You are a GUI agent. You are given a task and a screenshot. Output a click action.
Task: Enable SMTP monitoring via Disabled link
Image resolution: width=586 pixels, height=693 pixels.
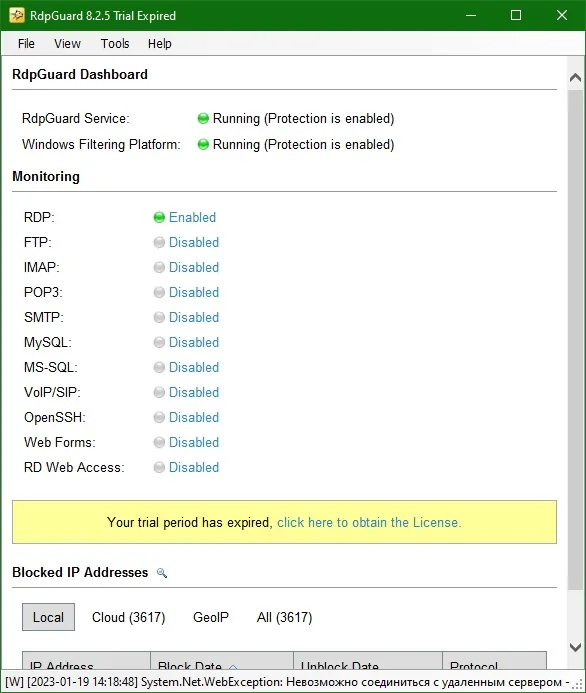click(194, 317)
